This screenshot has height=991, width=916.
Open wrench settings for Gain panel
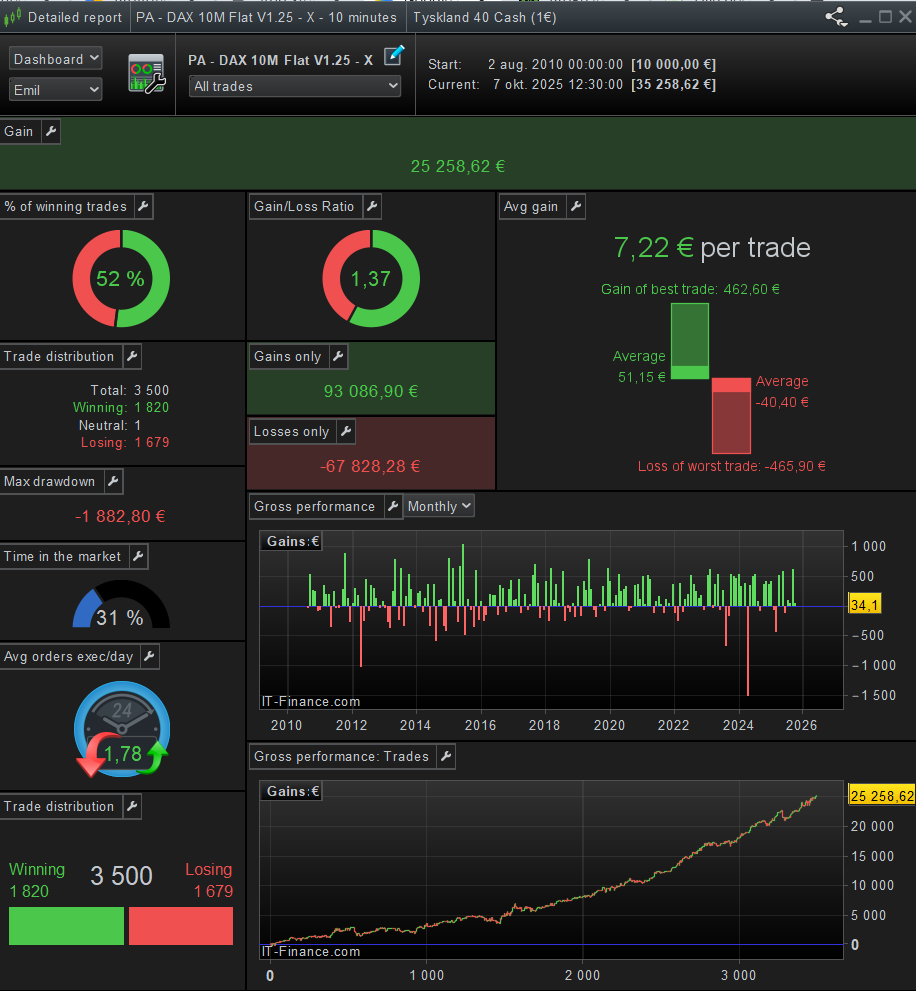coord(50,131)
